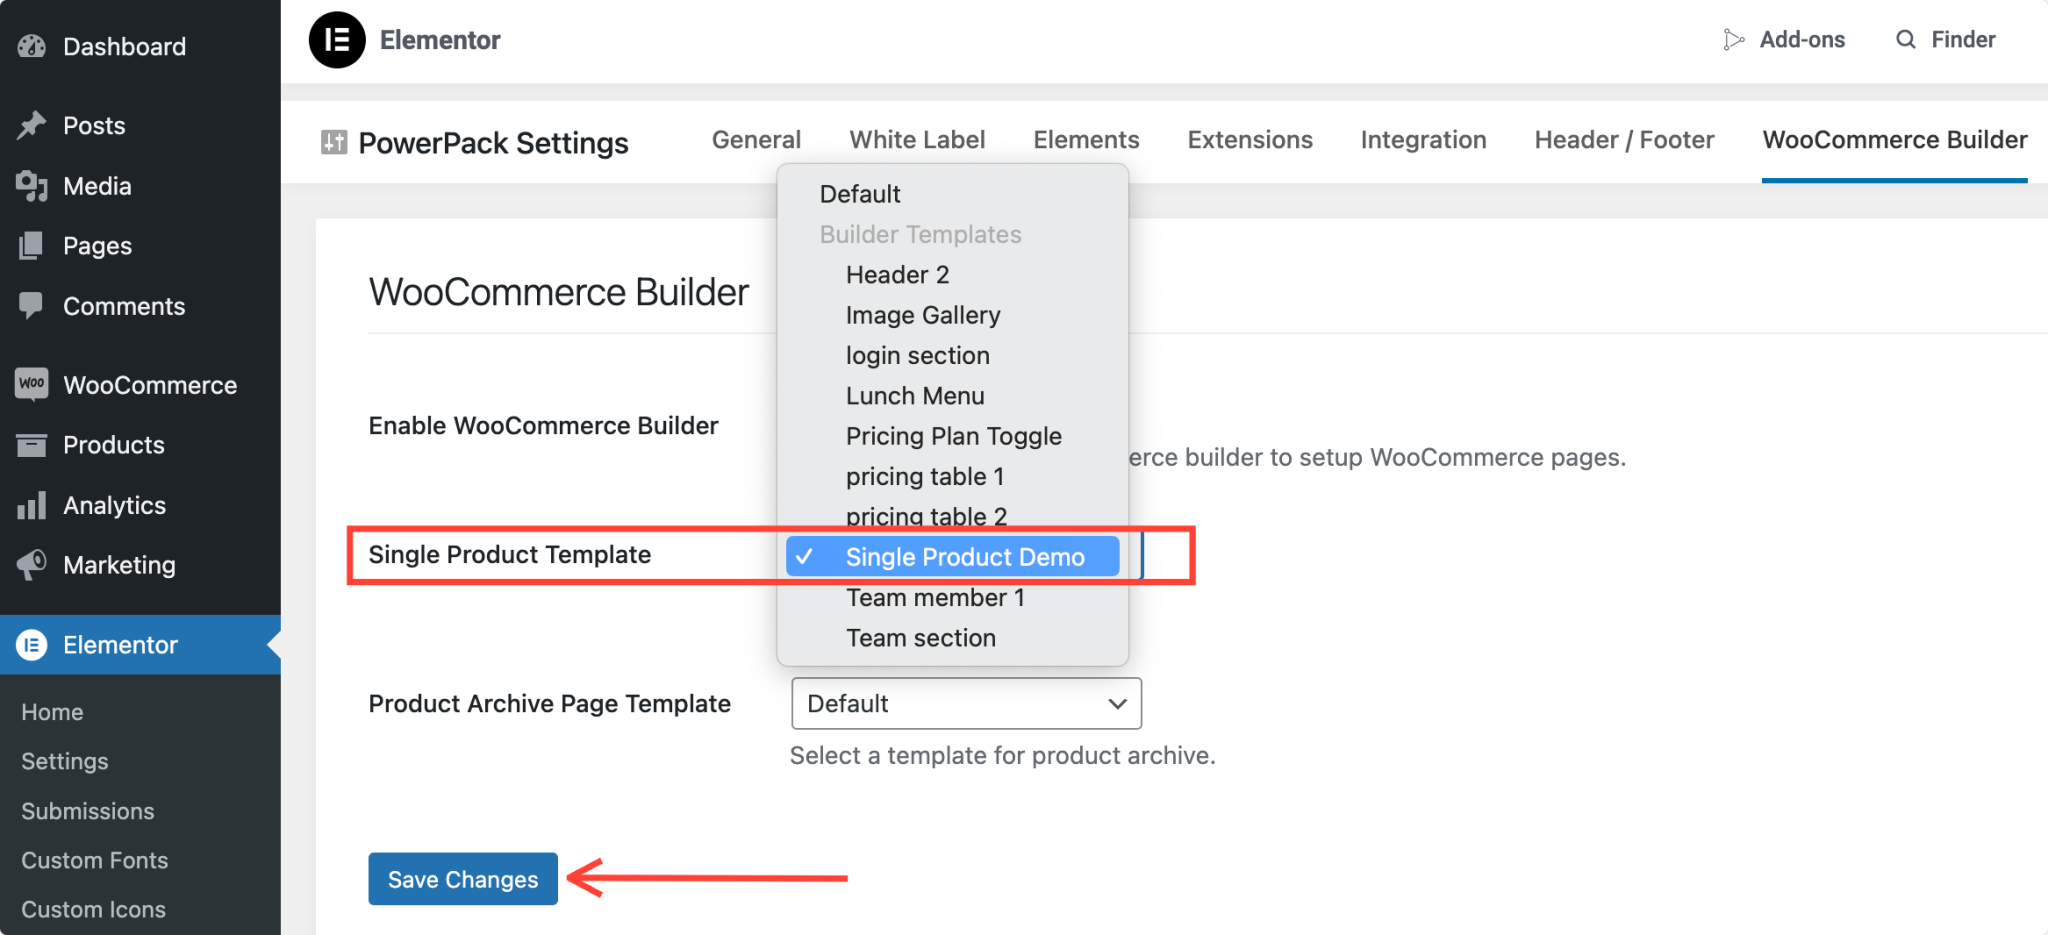Click the Elementor logo in header
This screenshot has width=2048, height=935.
pyautogui.click(x=337, y=40)
